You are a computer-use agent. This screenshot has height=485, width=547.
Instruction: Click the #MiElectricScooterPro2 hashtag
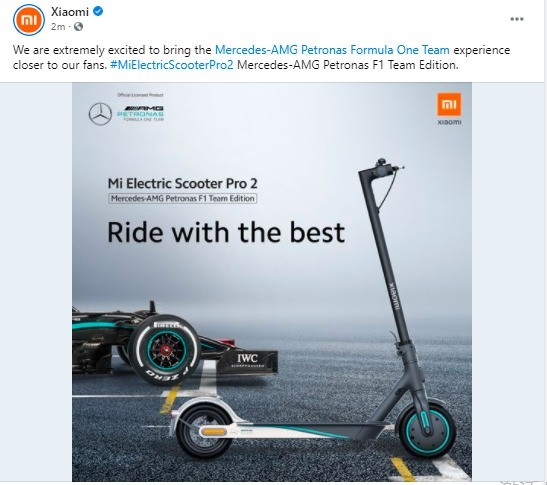click(172, 65)
